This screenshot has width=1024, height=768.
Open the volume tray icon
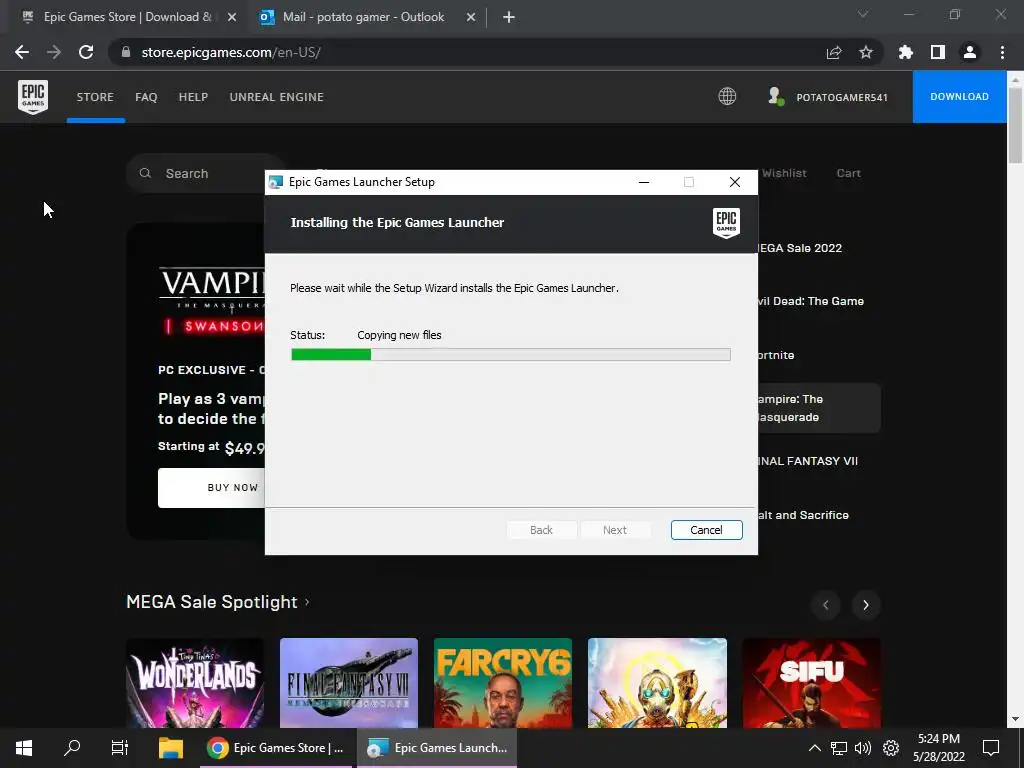click(863, 748)
